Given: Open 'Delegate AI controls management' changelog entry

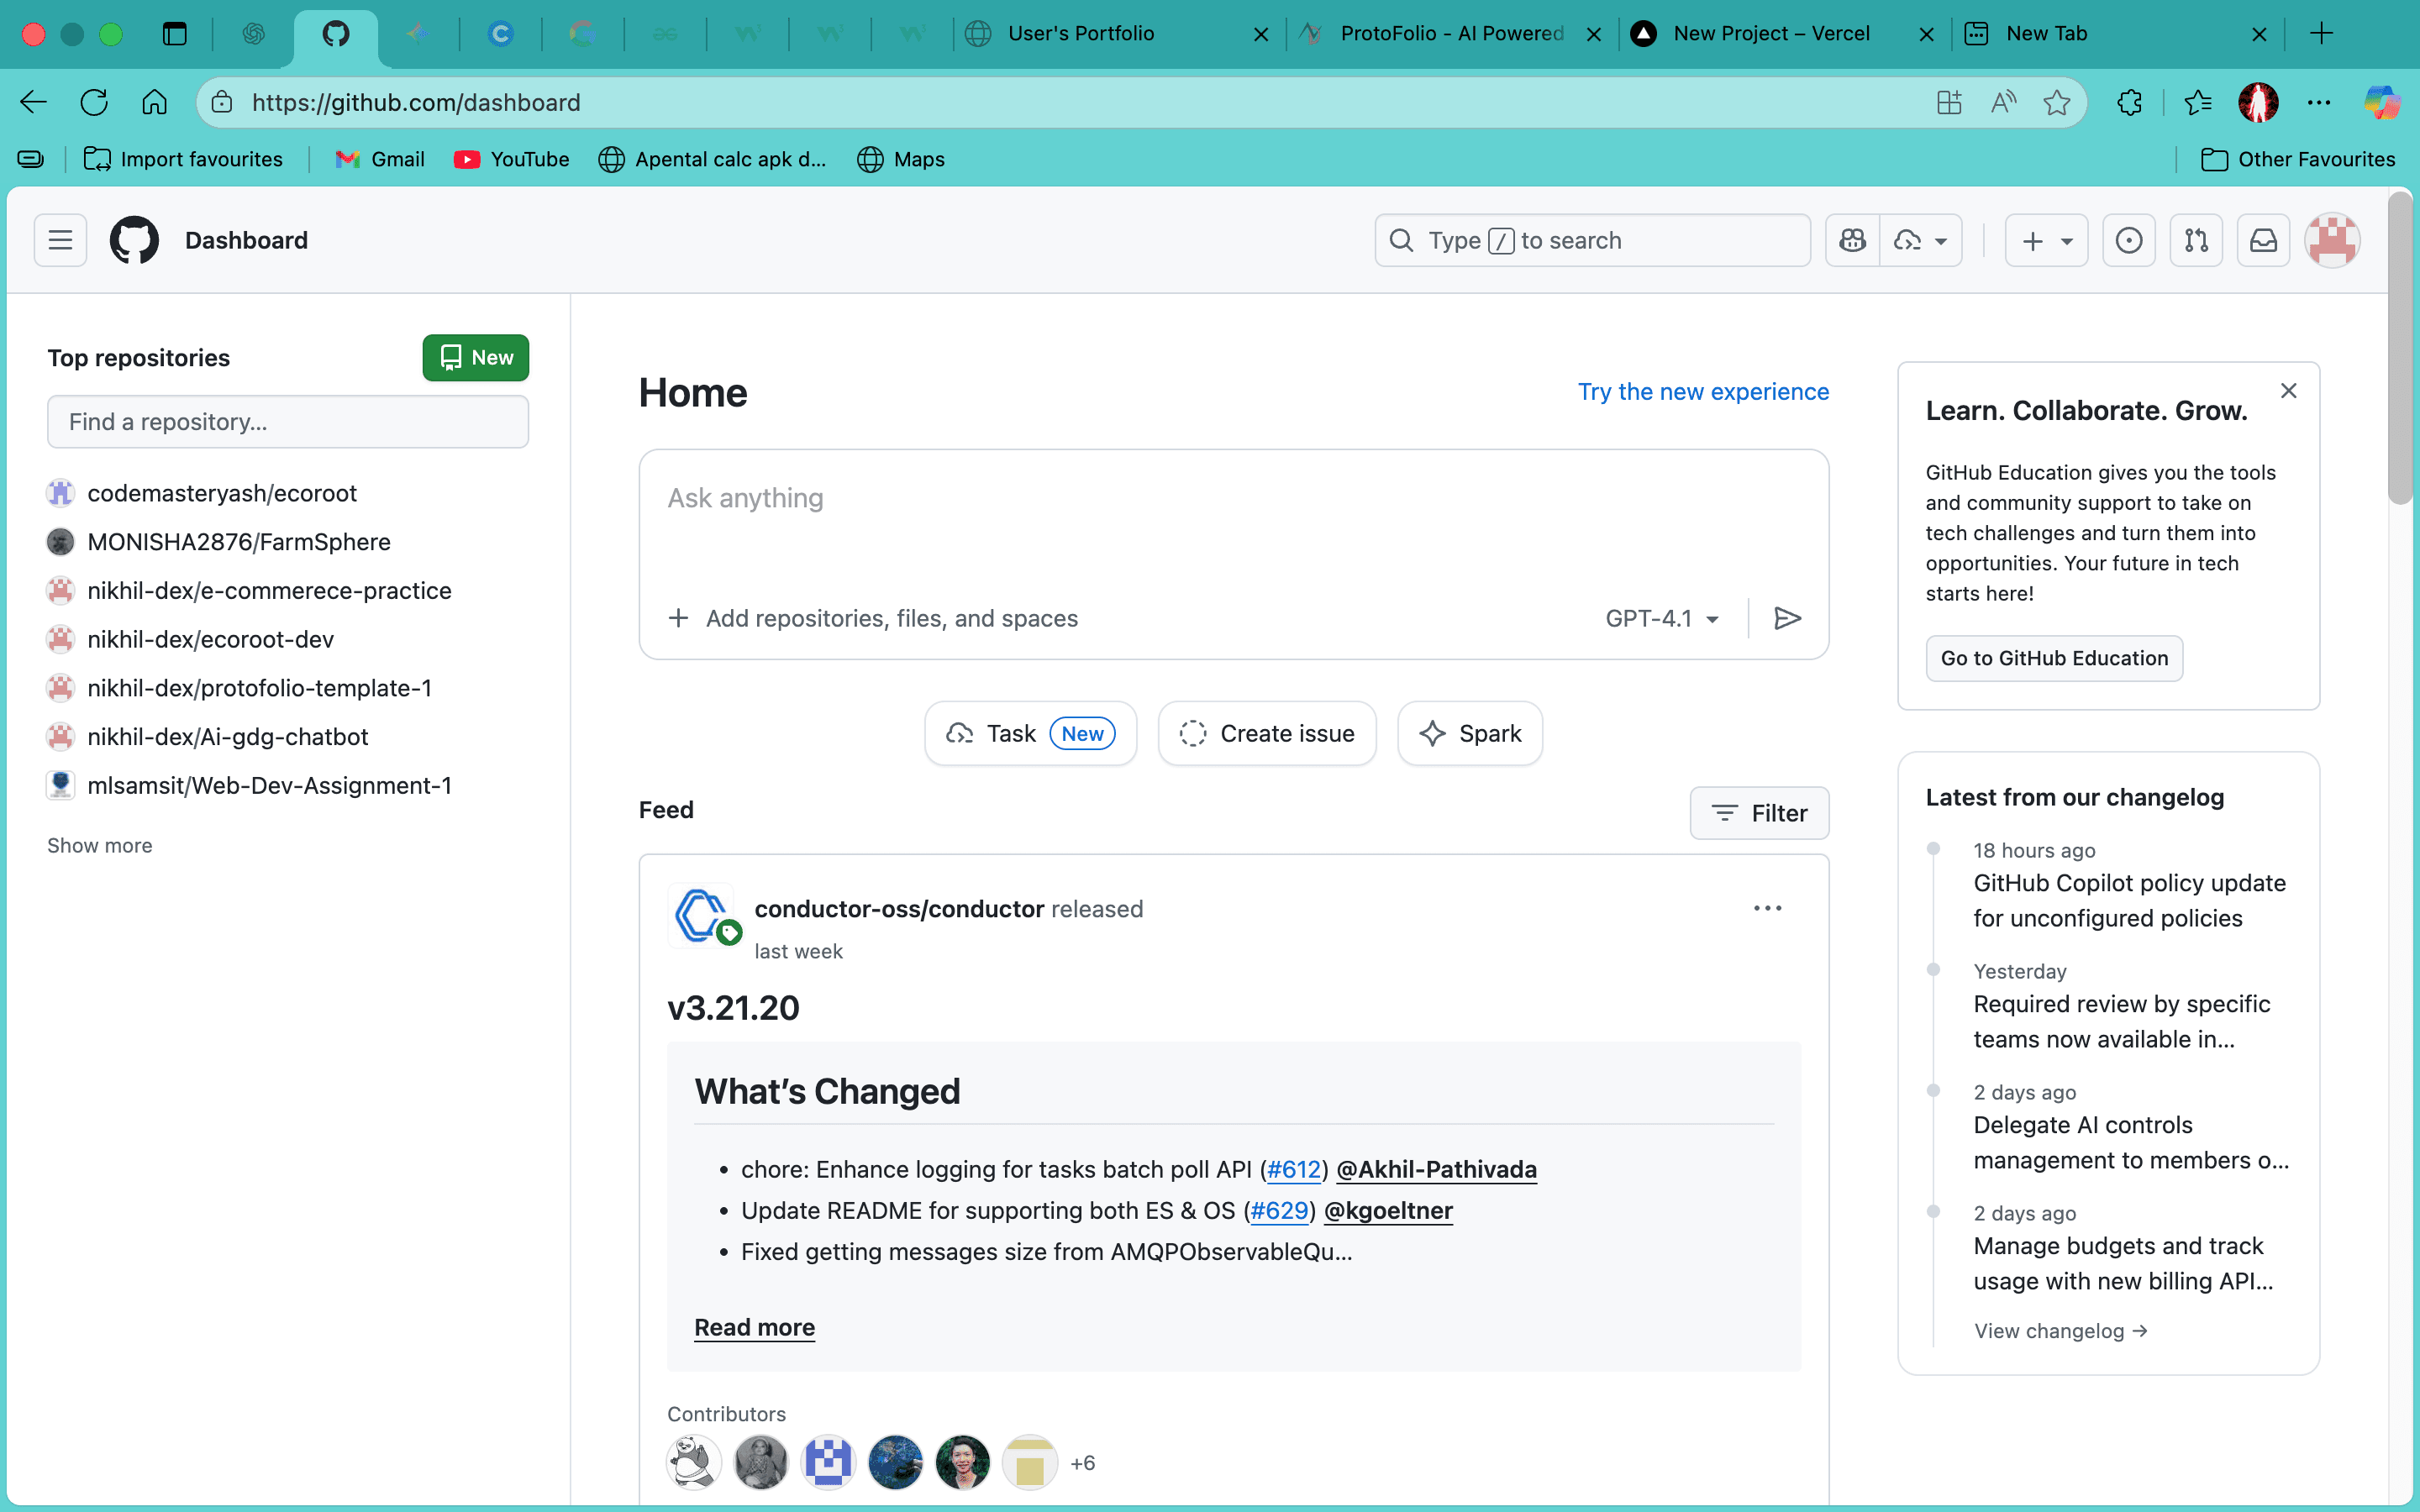Looking at the screenshot, I should point(2131,1142).
